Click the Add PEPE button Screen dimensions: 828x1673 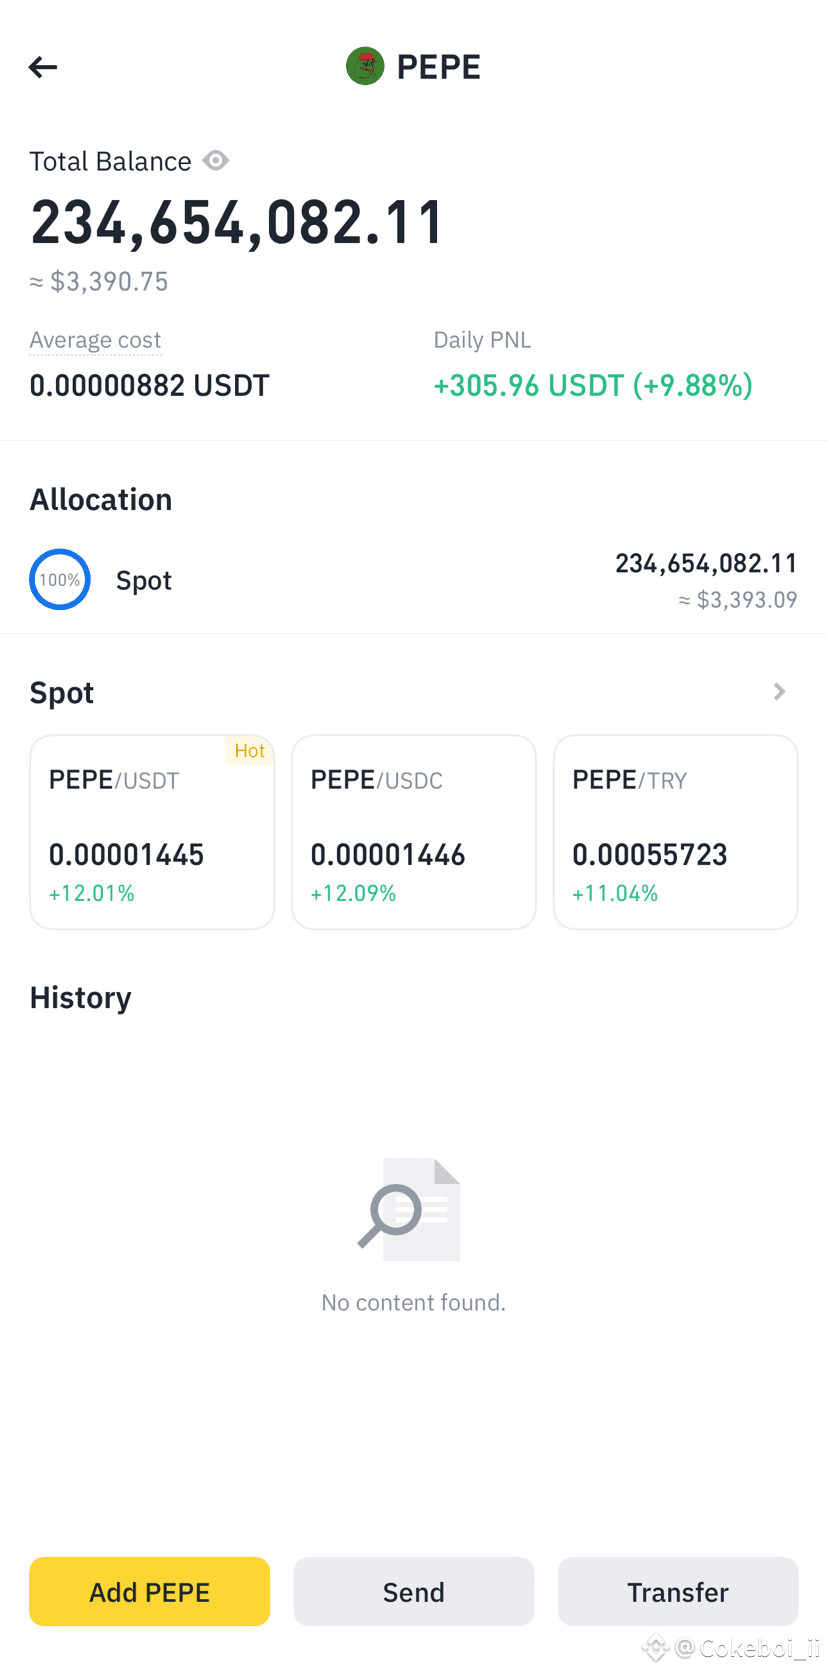tap(150, 1591)
